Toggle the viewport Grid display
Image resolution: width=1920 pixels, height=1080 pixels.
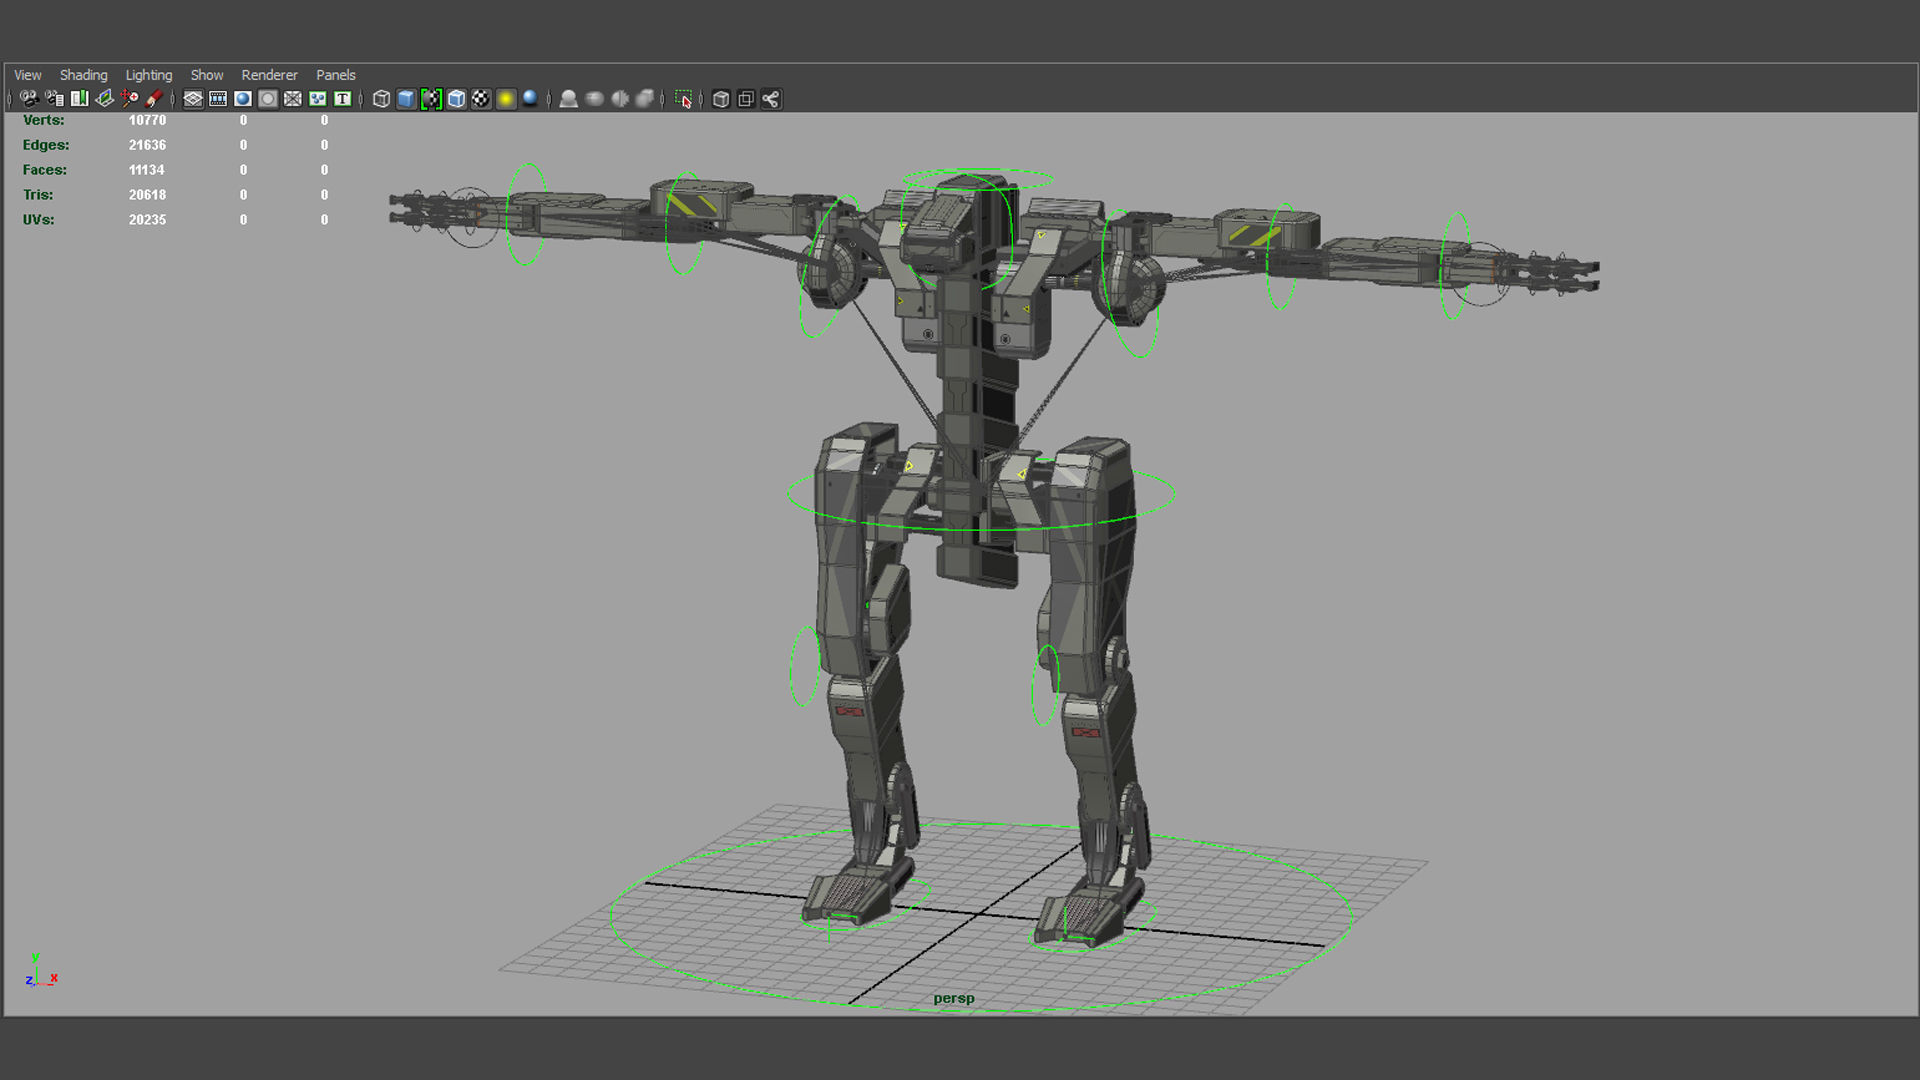pos(193,99)
